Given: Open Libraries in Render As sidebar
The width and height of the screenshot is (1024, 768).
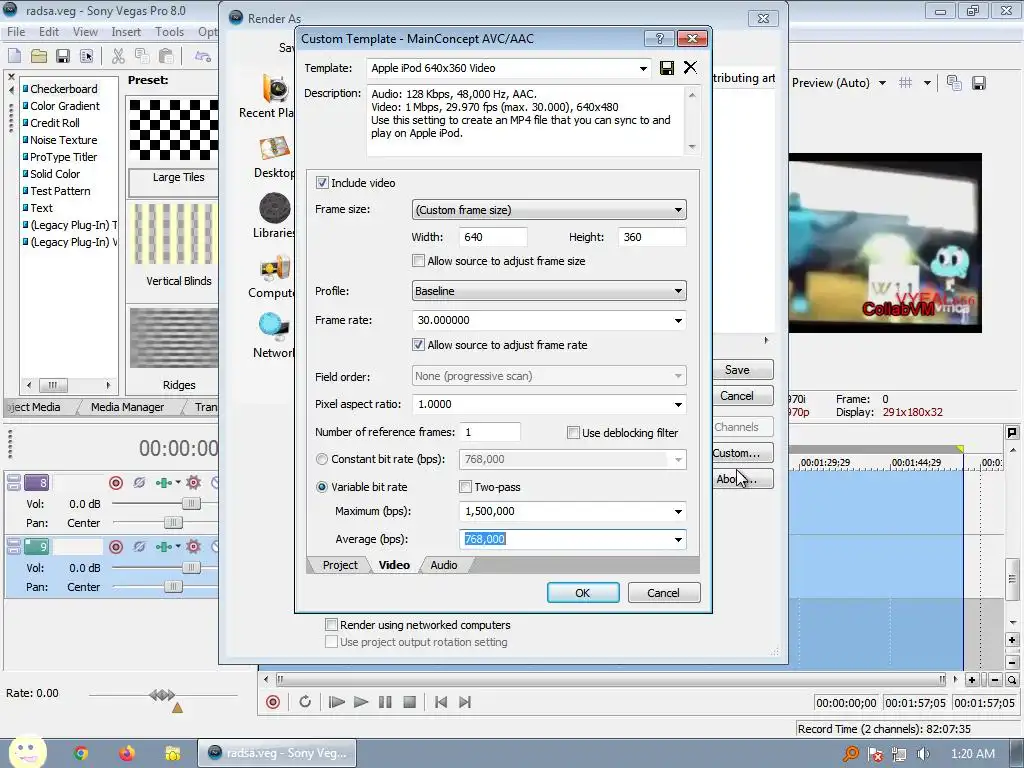Looking at the screenshot, I should coord(274,216).
